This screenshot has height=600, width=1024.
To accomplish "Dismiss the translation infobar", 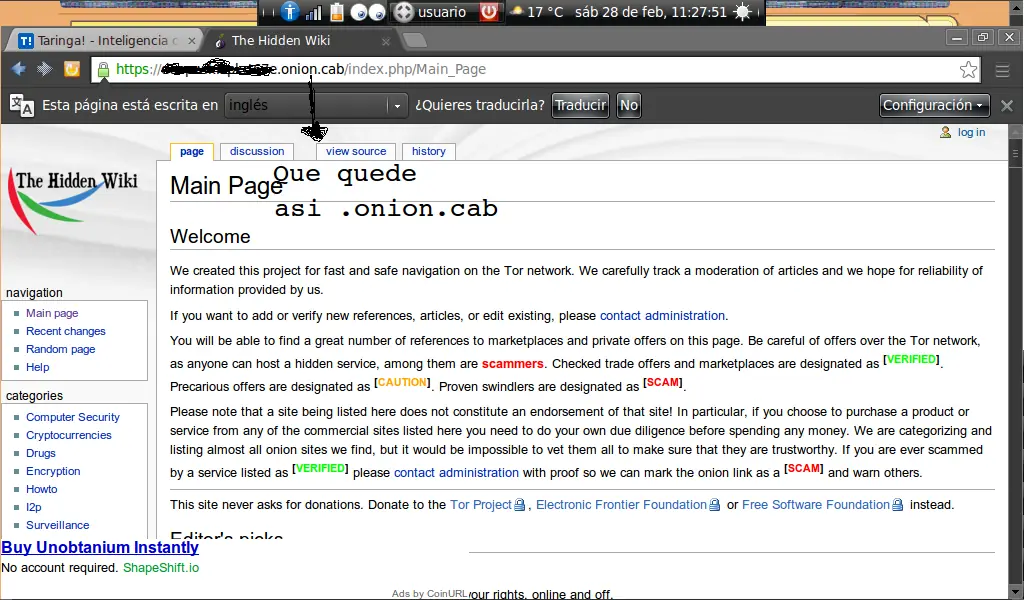I will (1006, 106).
